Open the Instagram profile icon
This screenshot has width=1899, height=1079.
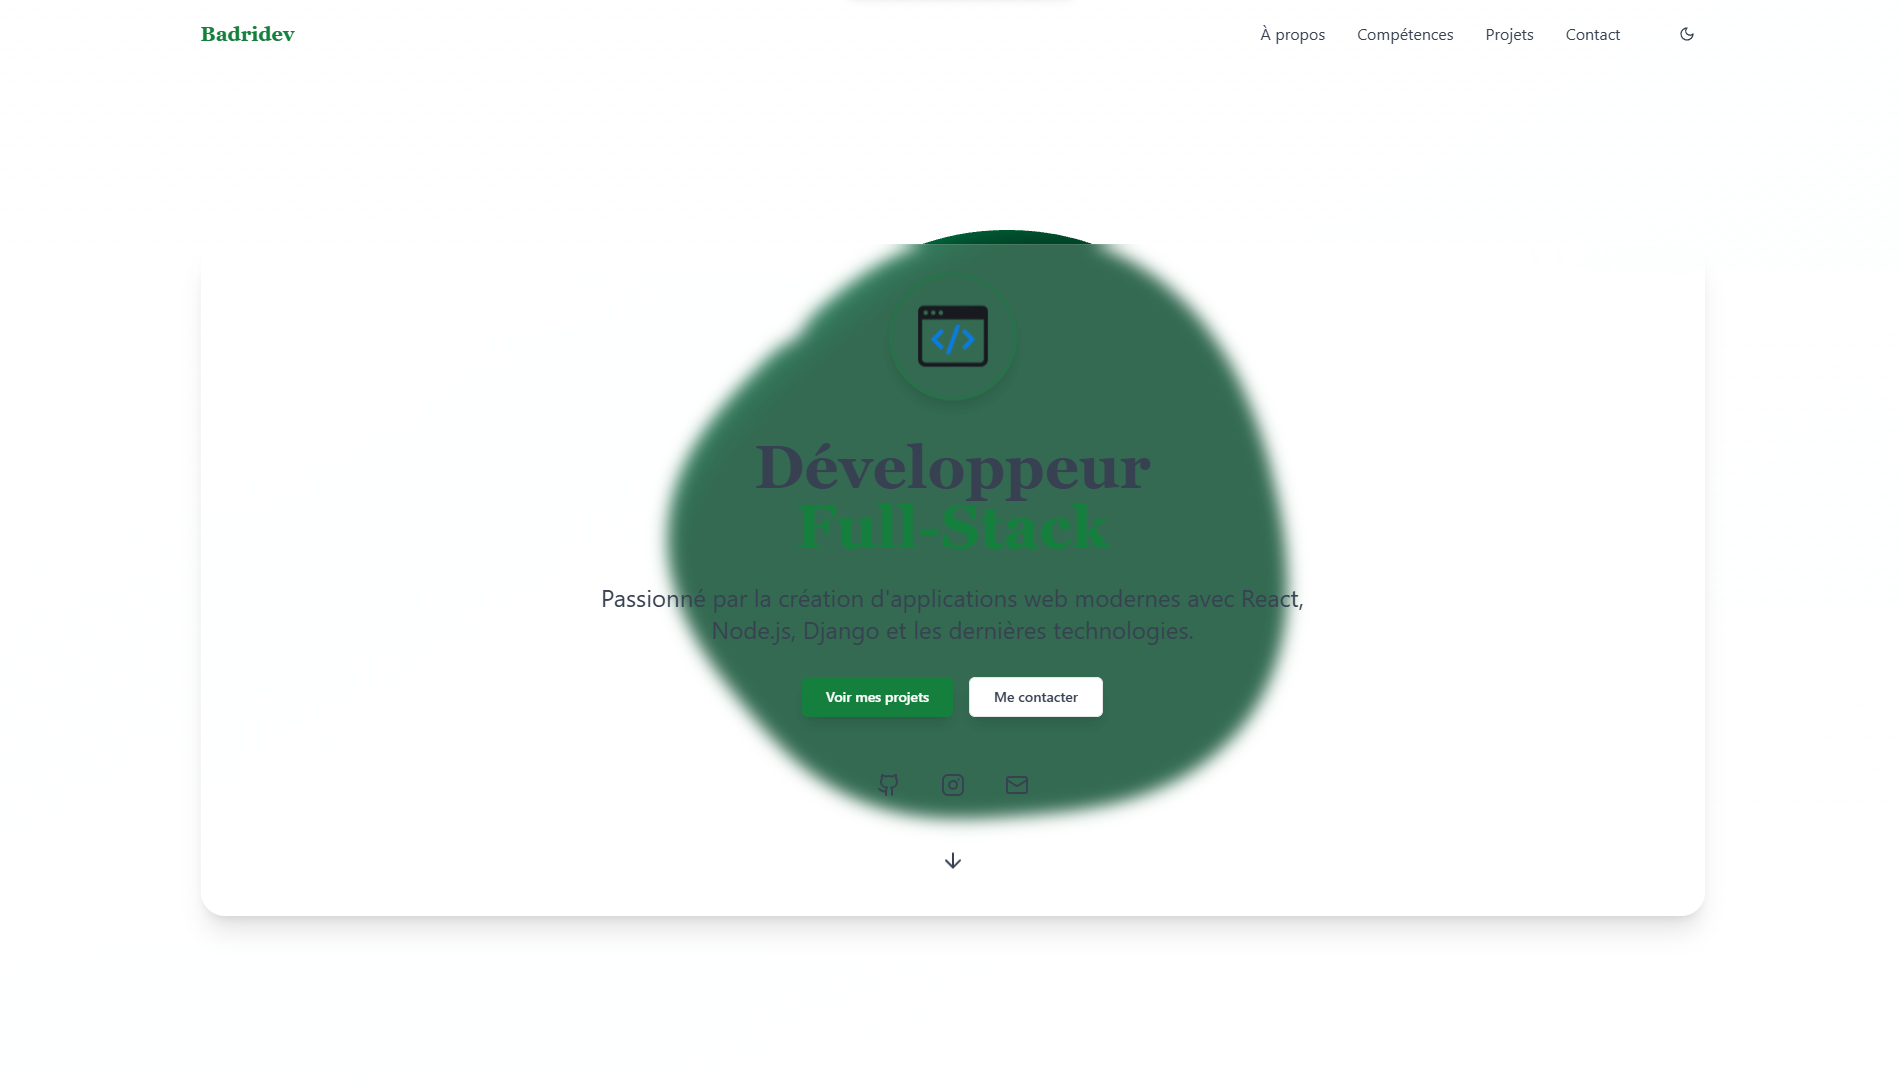[952, 785]
